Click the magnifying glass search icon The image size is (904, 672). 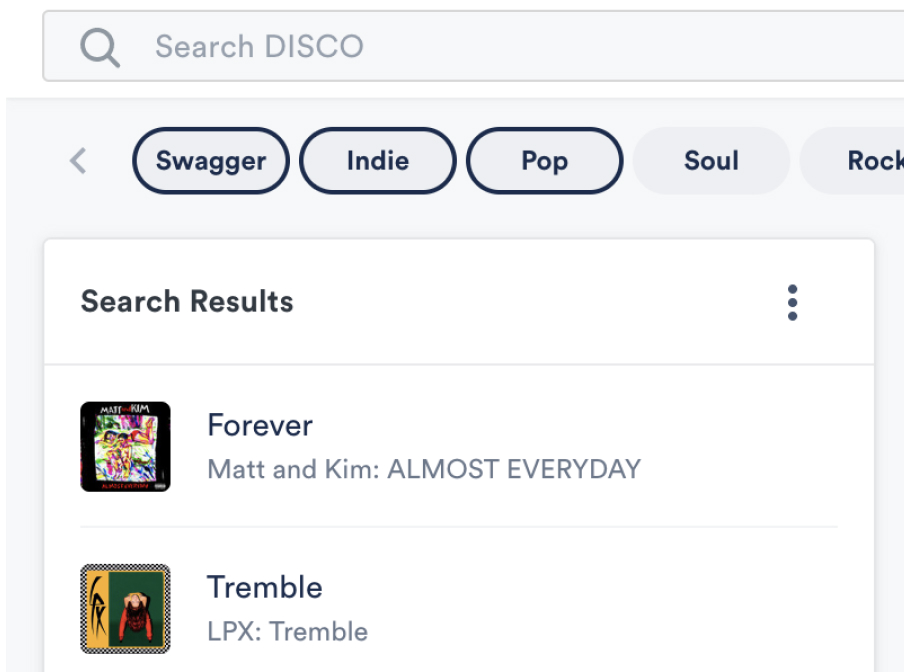pos(100,48)
